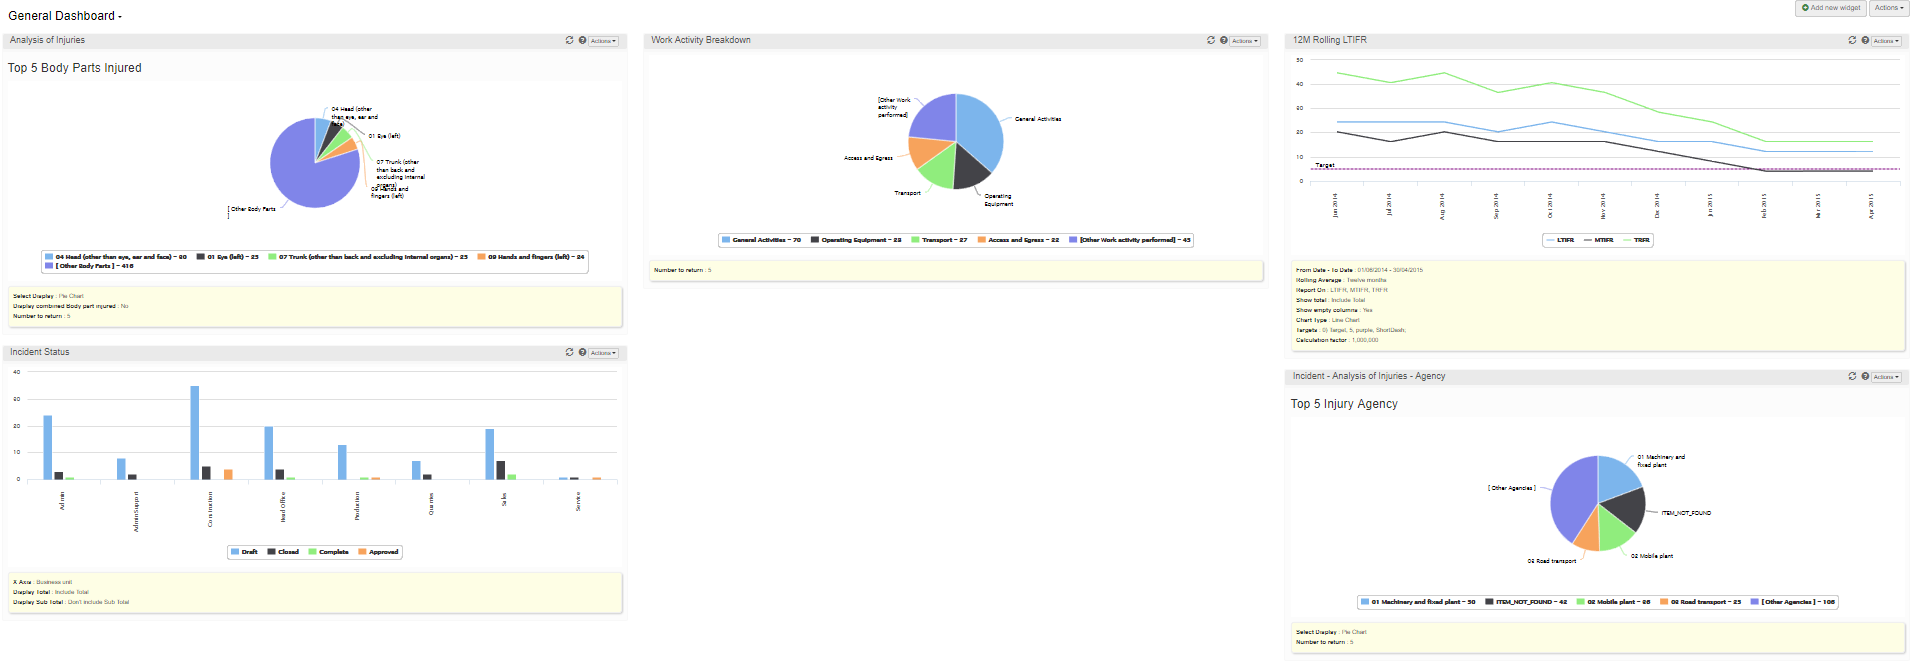
Task: Open help for Analysis of Injuries widget
Action: (x=582, y=41)
